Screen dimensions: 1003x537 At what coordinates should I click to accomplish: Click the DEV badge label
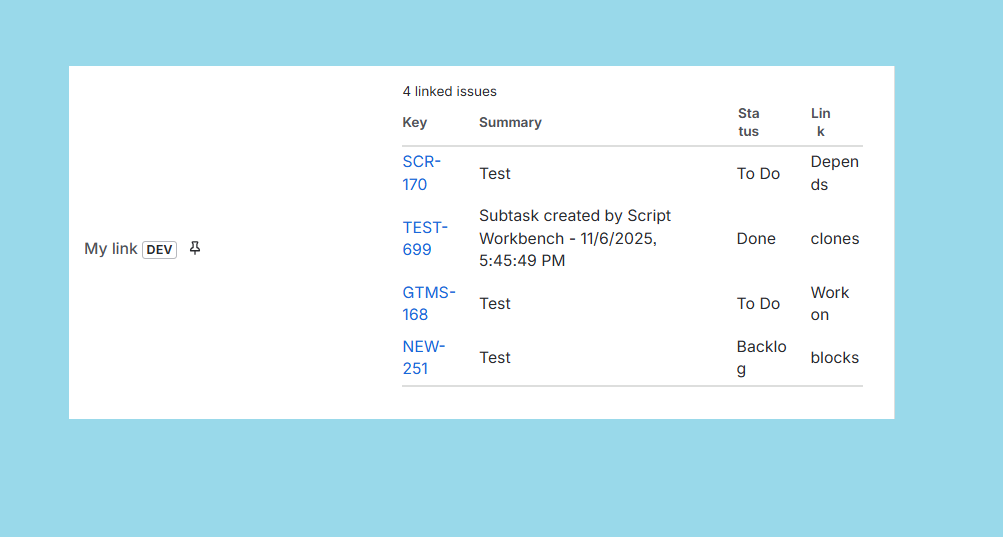point(159,249)
